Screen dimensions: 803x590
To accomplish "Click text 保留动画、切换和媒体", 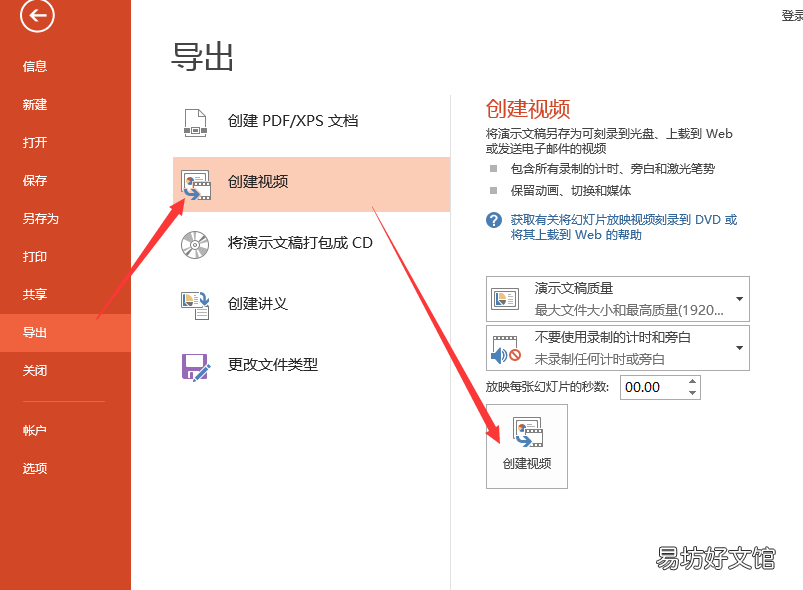I will [570, 191].
